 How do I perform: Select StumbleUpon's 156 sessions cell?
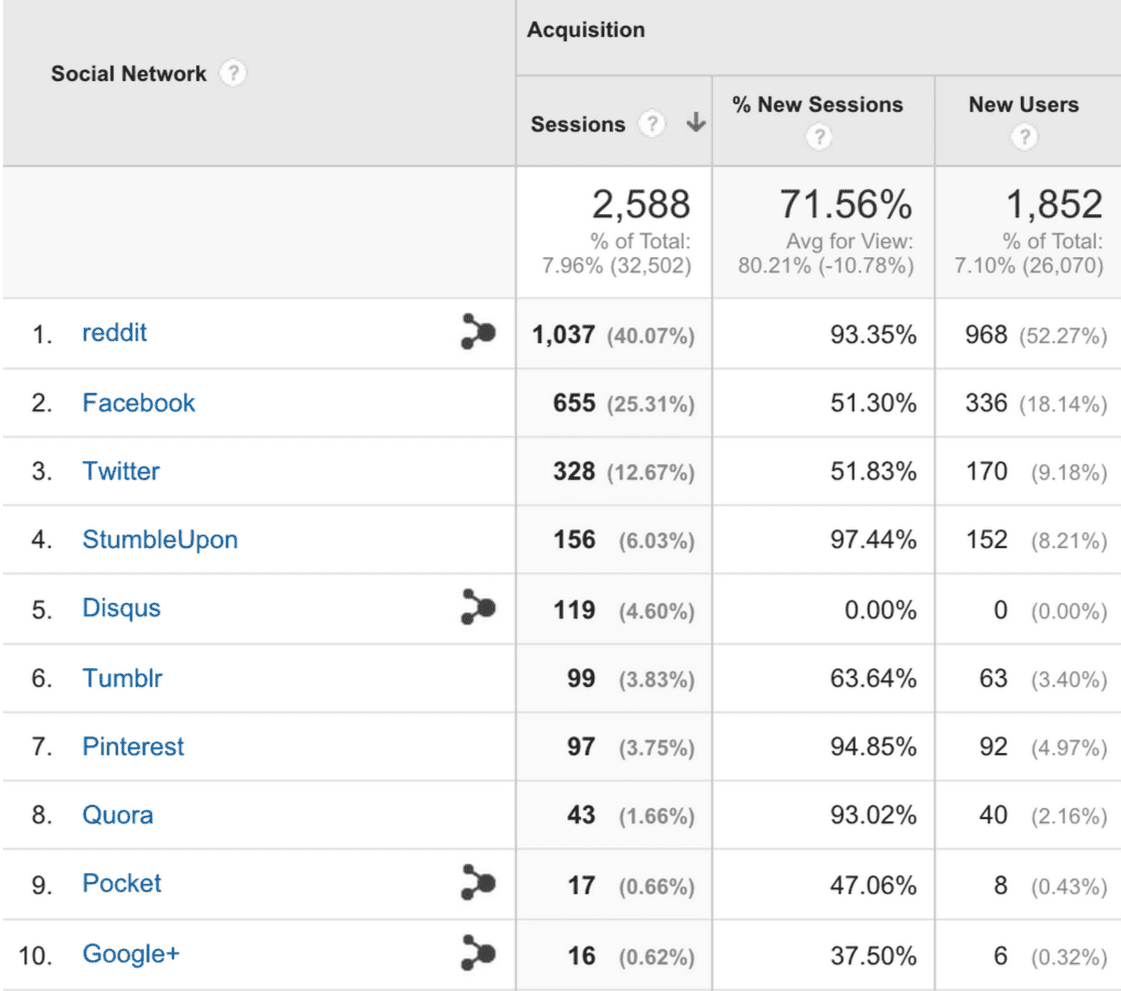click(613, 540)
